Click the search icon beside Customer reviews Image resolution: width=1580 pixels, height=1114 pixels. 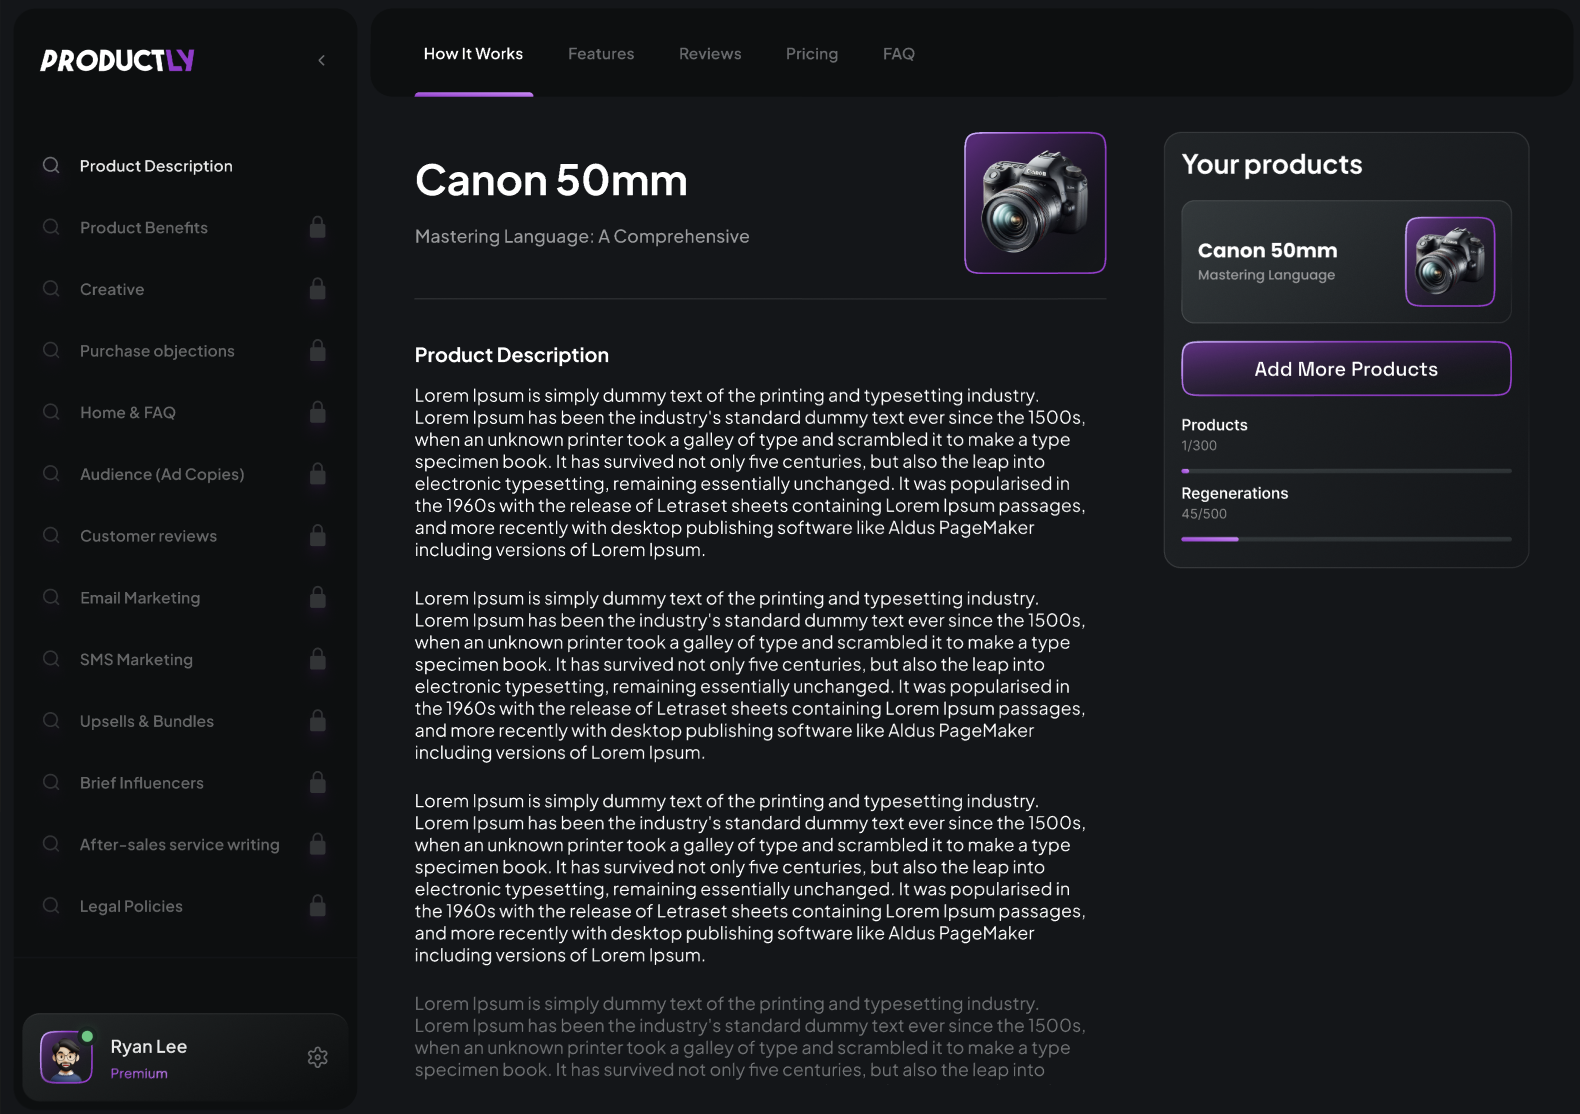click(x=51, y=535)
